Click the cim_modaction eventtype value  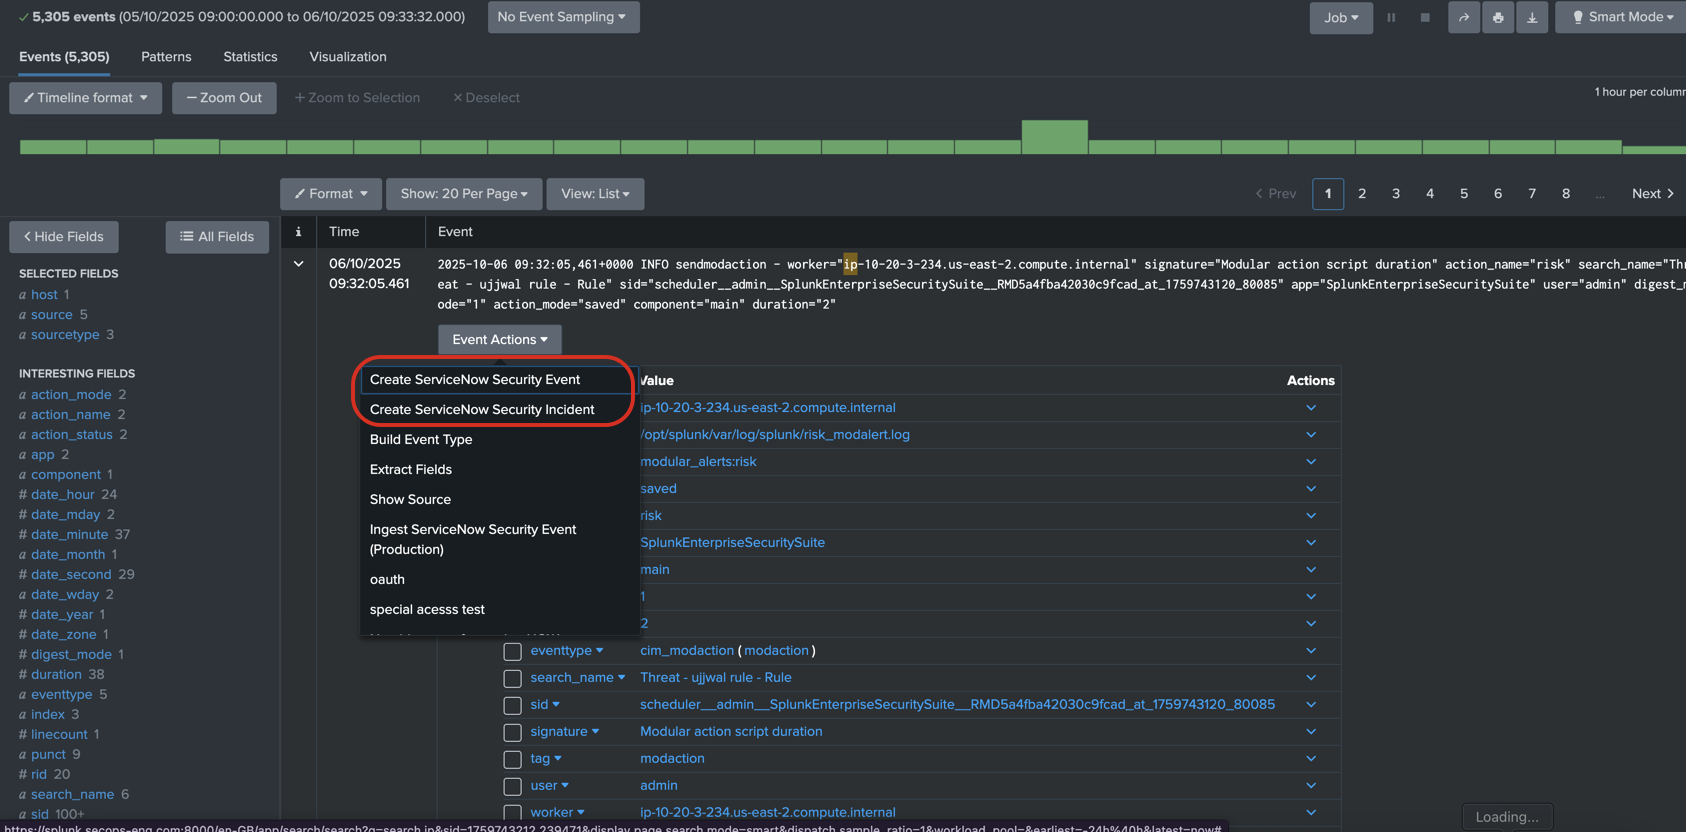click(687, 651)
